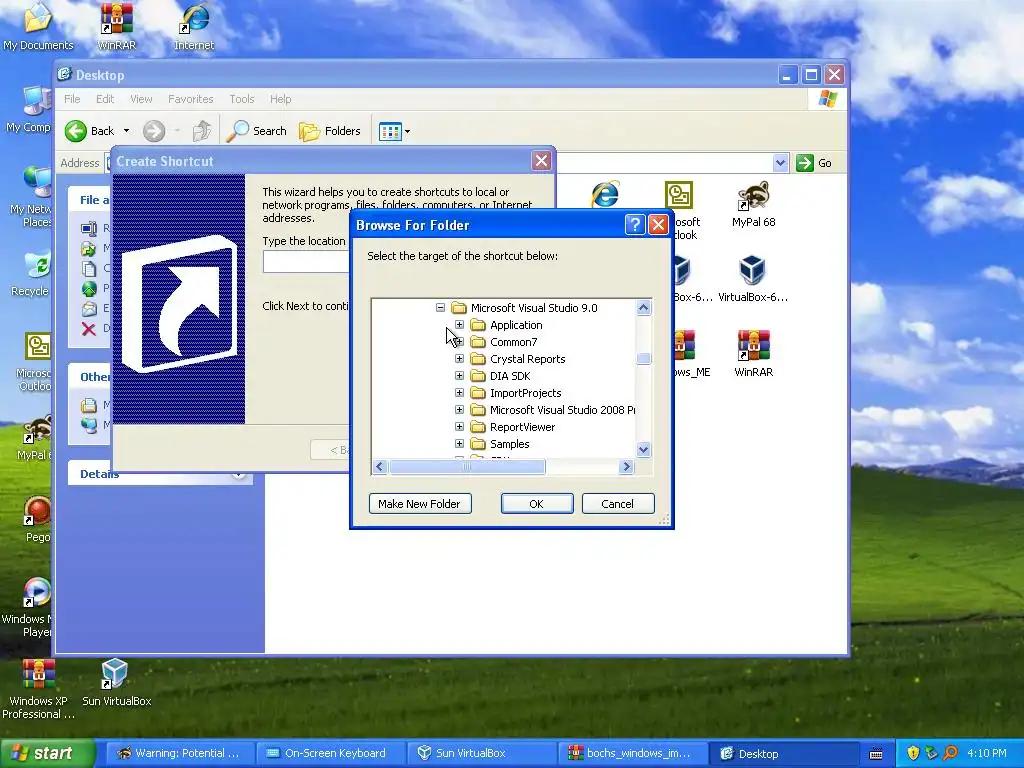Switch to Warning: Potential taskbar button
1024x768 pixels.
point(178,753)
